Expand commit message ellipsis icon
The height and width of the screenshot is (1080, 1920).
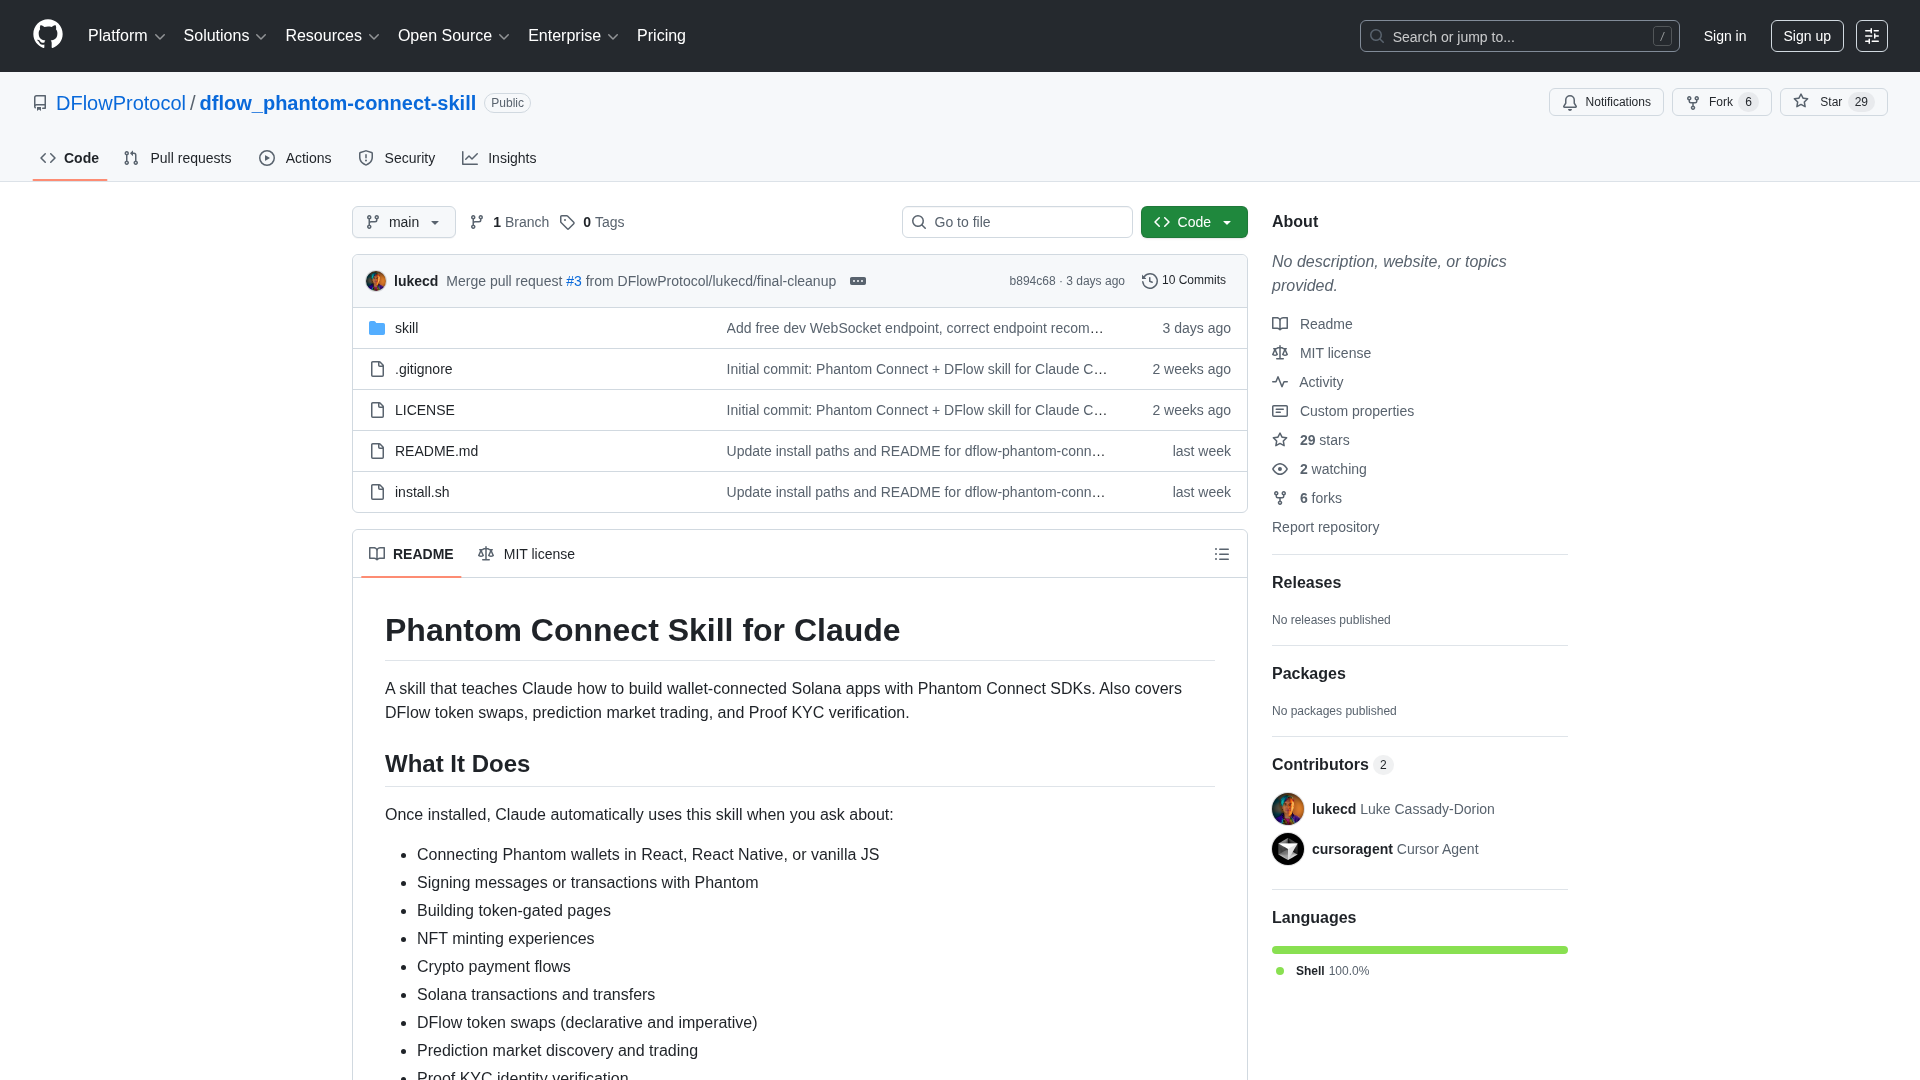point(858,281)
